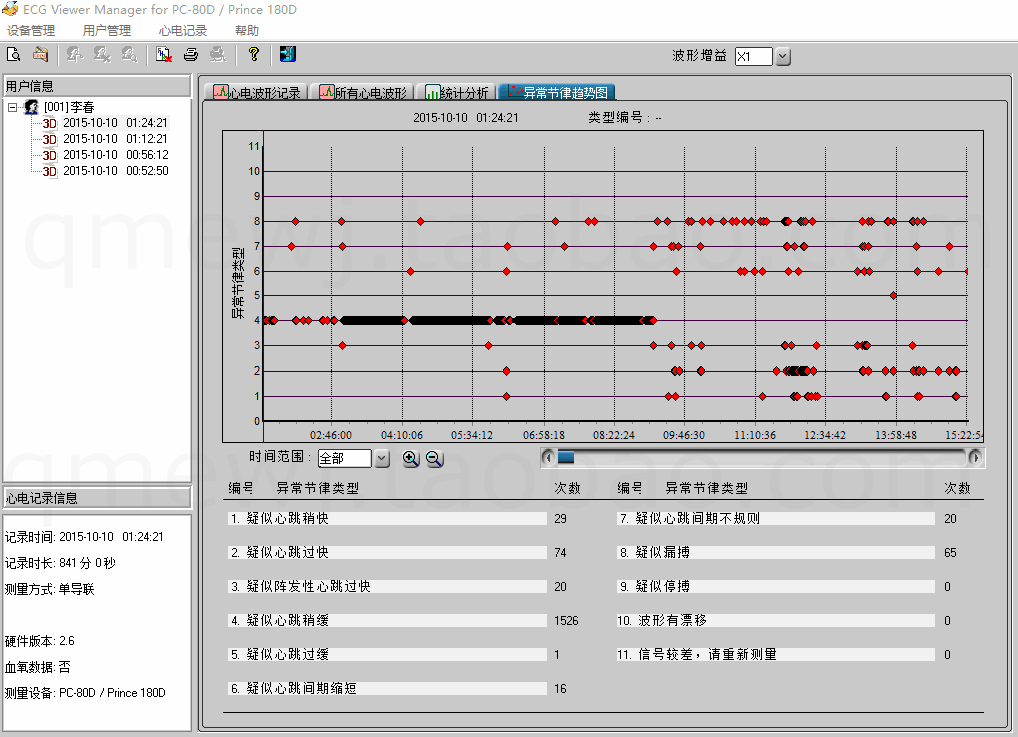Select rhythm type 5 疑似心跳过缓 row
1018x737 pixels.
point(387,654)
